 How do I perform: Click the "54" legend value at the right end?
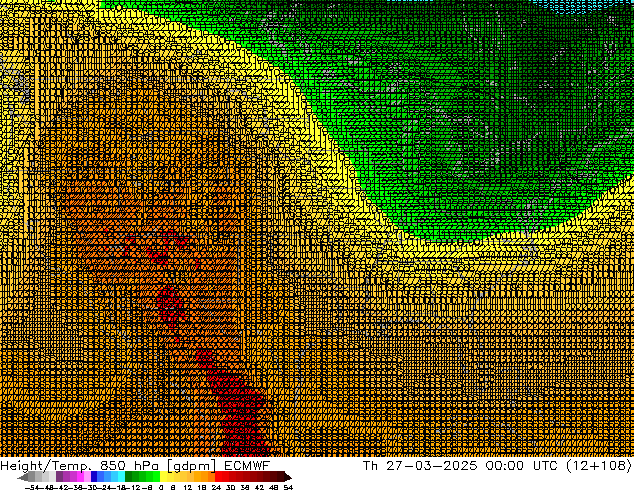click(x=288, y=487)
